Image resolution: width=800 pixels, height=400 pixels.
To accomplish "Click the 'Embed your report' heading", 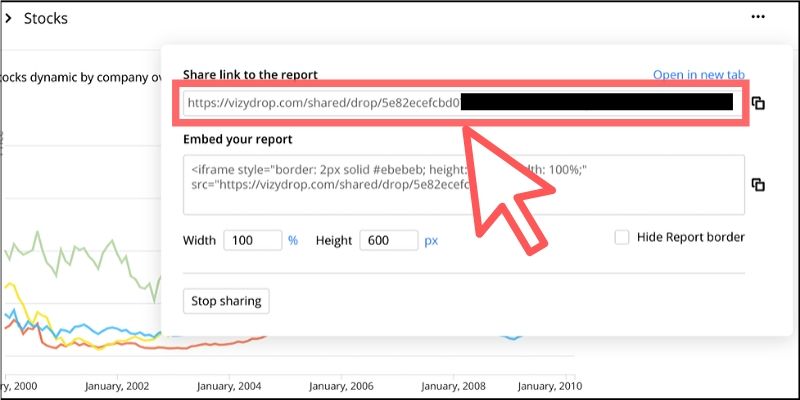I will [238, 139].
